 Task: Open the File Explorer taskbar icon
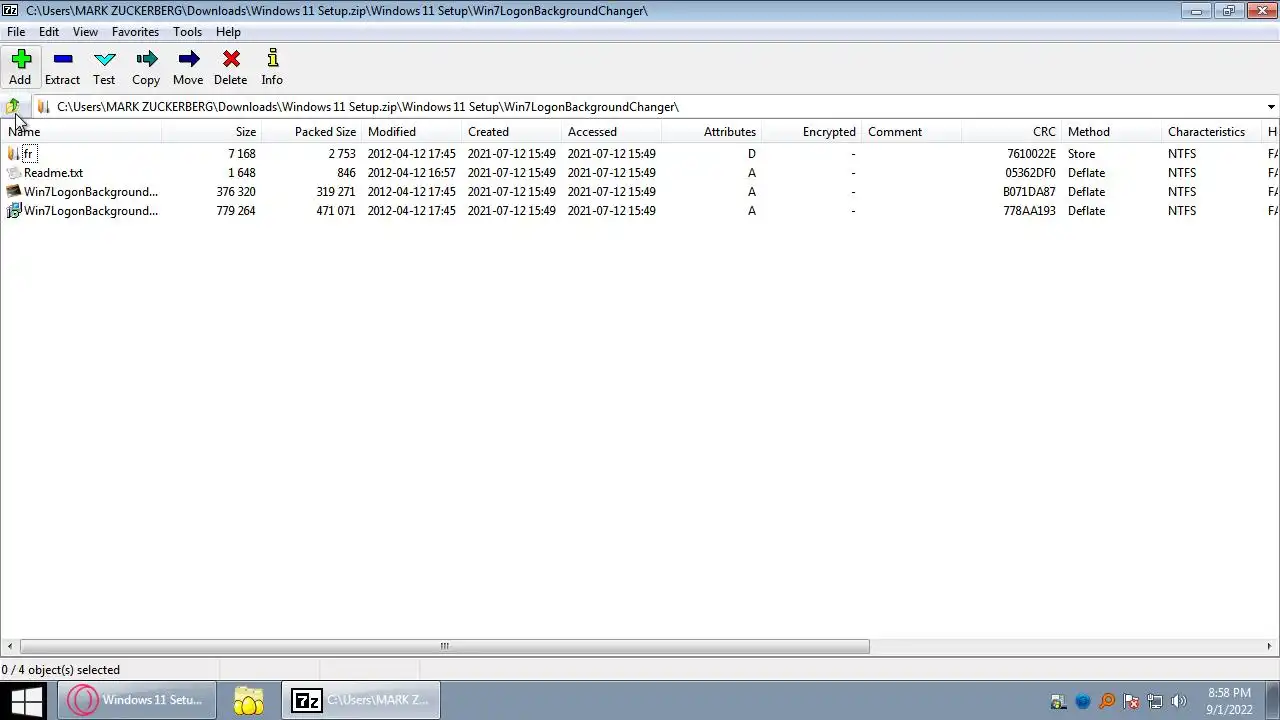(249, 700)
